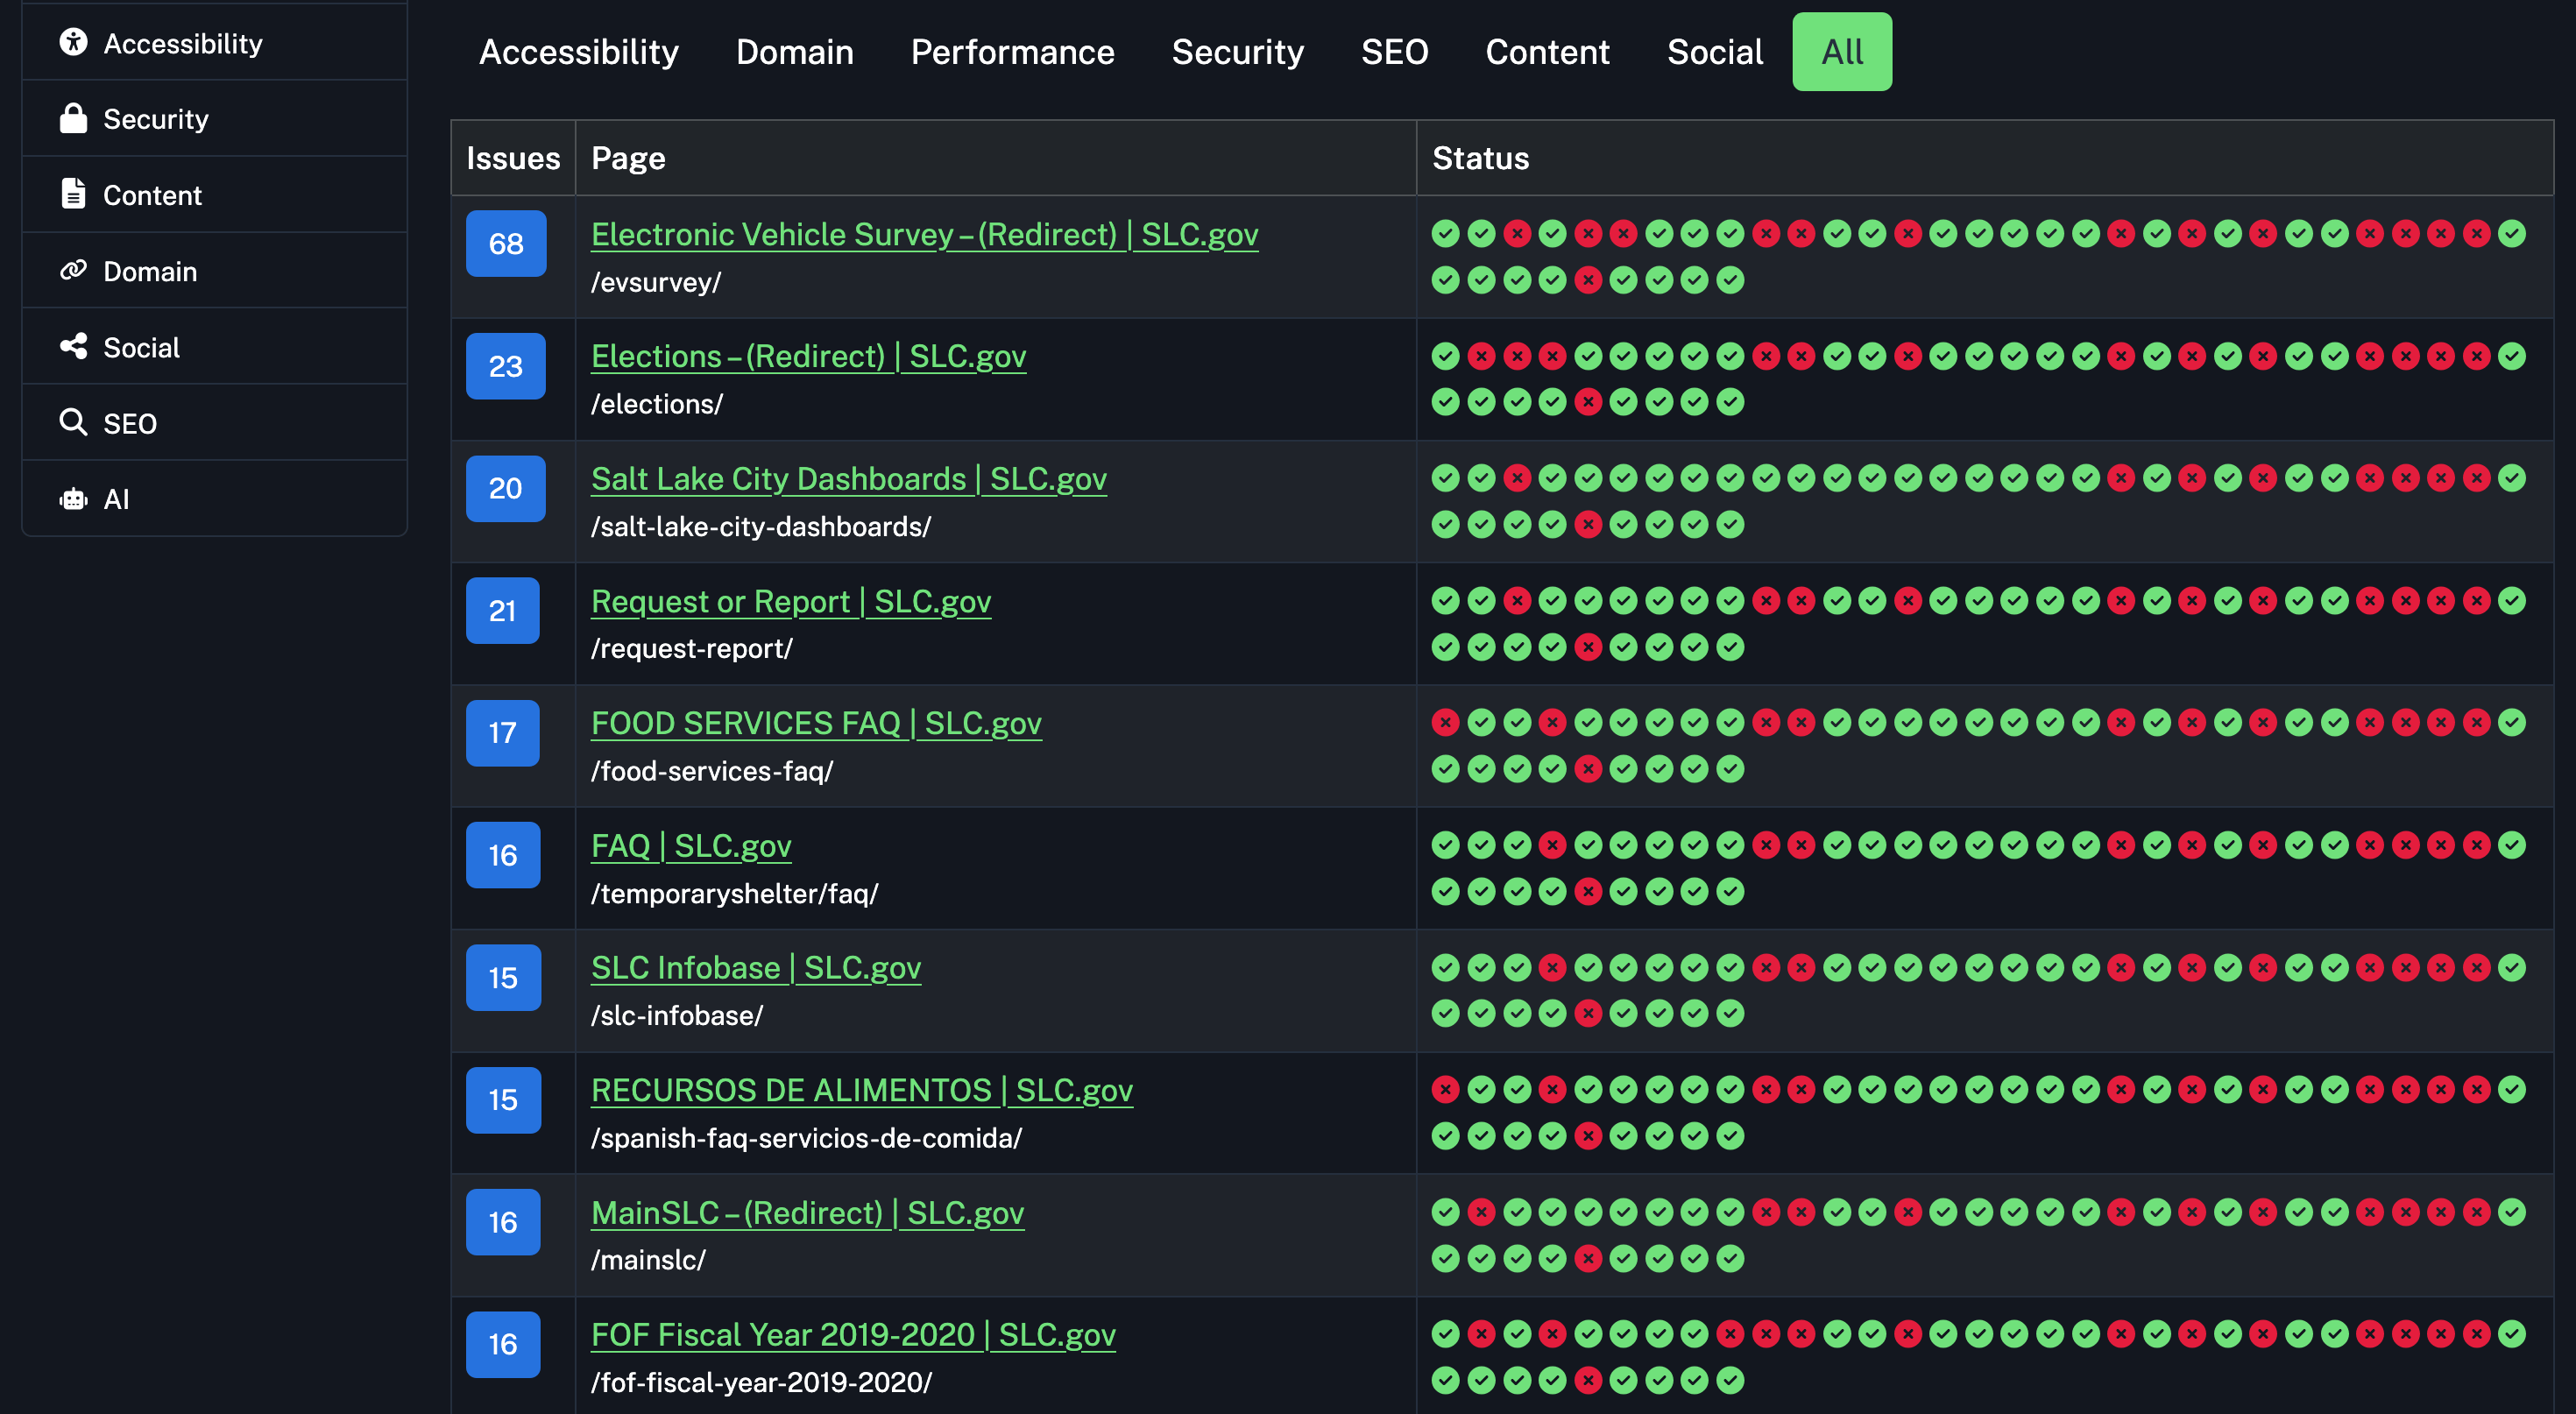The height and width of the screenshot is (1414, 2576).
Task: Click the Content document icon in sidebar
Action: tap(73, 194)
